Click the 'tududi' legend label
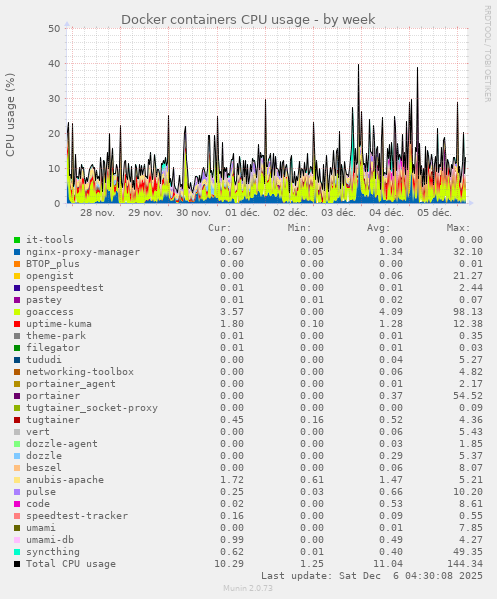 pos(44,360)
